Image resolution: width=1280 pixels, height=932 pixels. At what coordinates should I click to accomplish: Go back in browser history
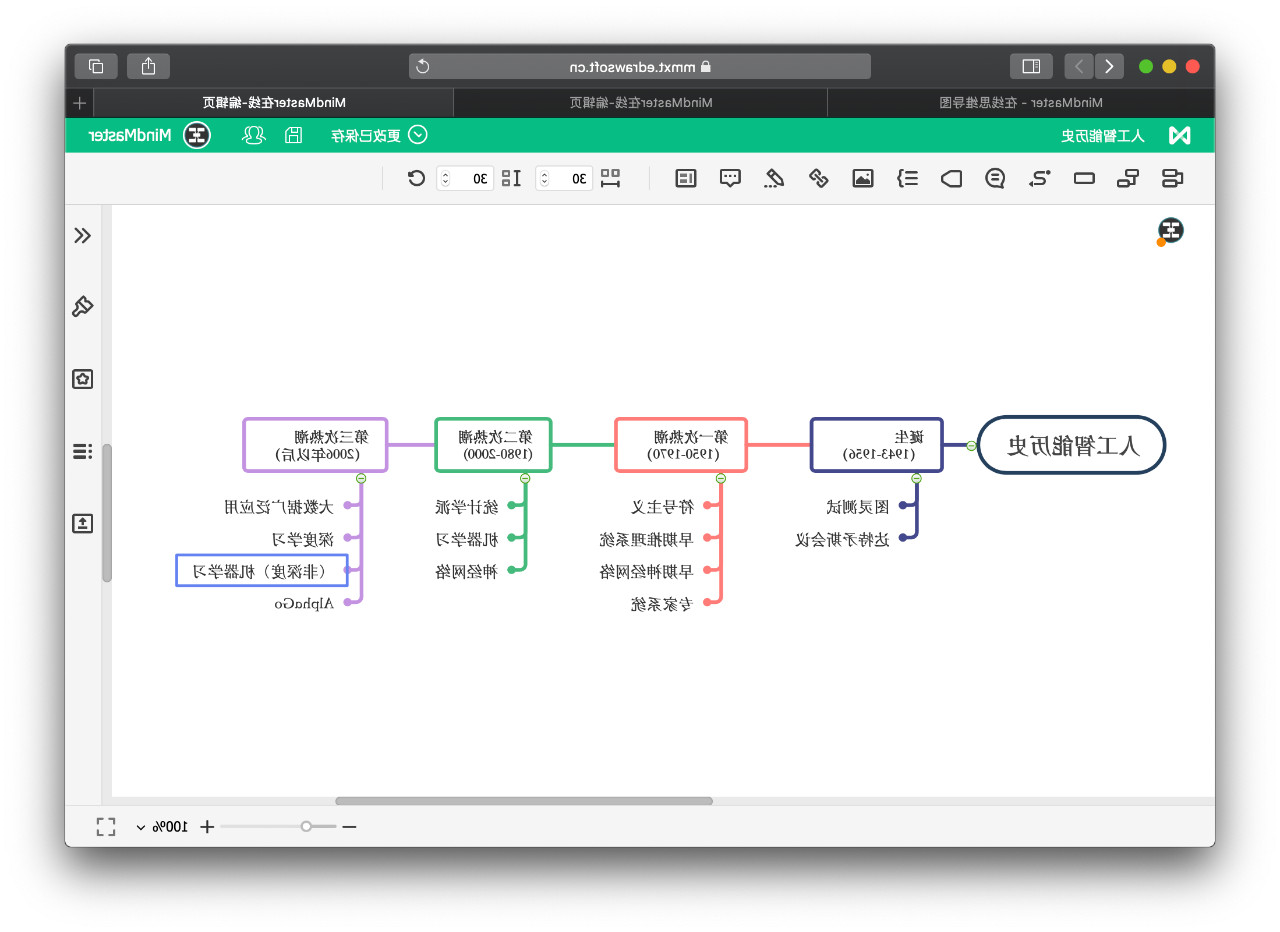coord(1108,66)
